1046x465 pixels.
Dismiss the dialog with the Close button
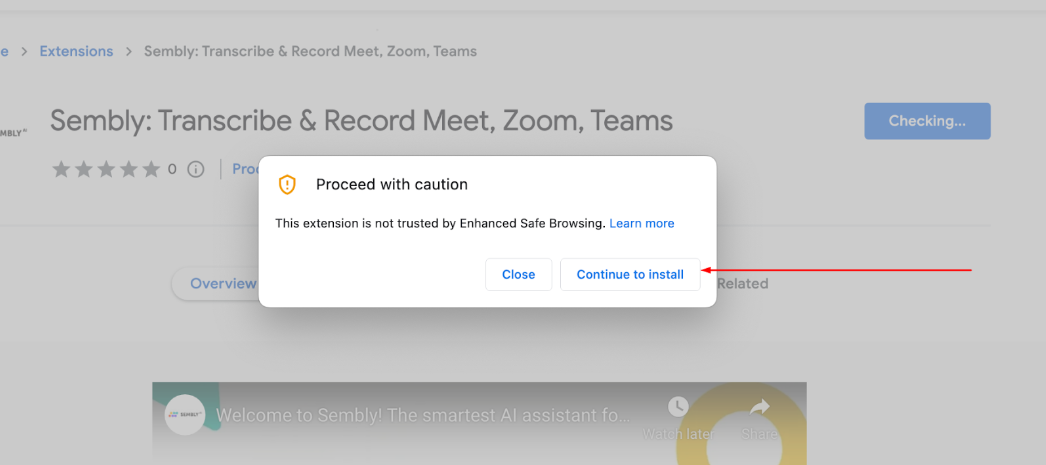click(x=518, y=274)
